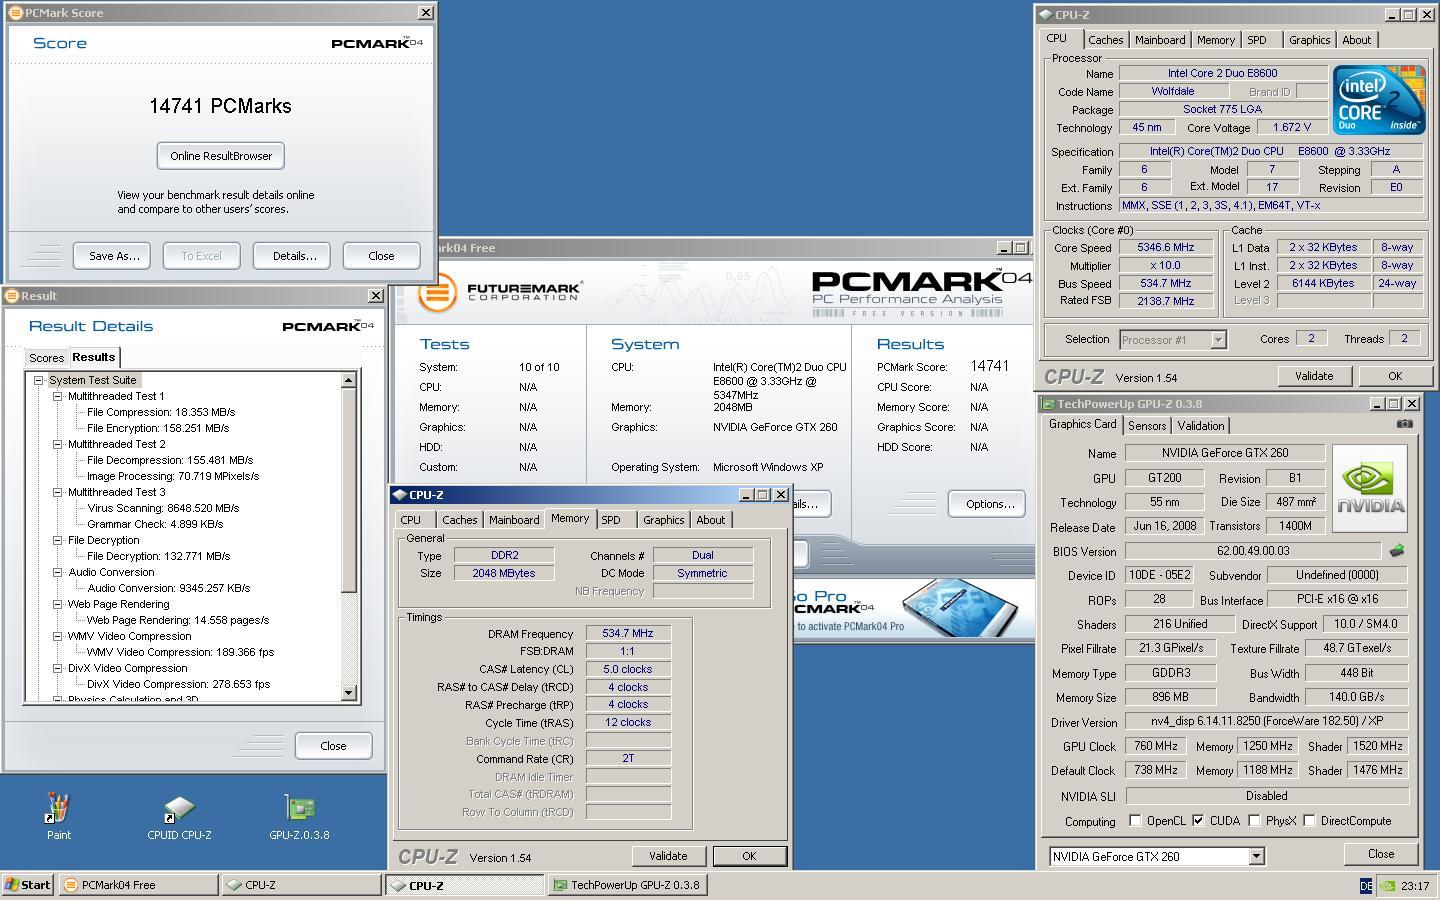Screen dimensions: 1440x900
Task: Close the Result Details window via Close
Action: [x=333, y=746]
